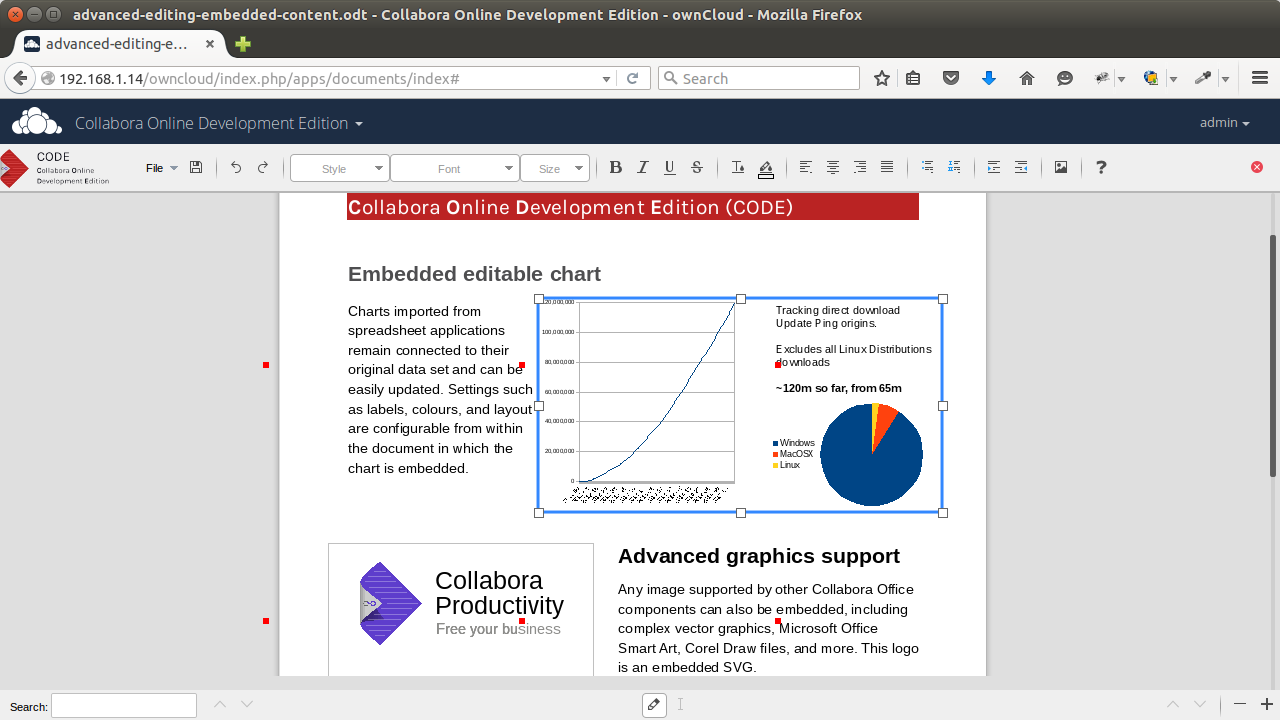Save the document using the save icon
The image size is (1280, 720).
[x=195, y=167]
